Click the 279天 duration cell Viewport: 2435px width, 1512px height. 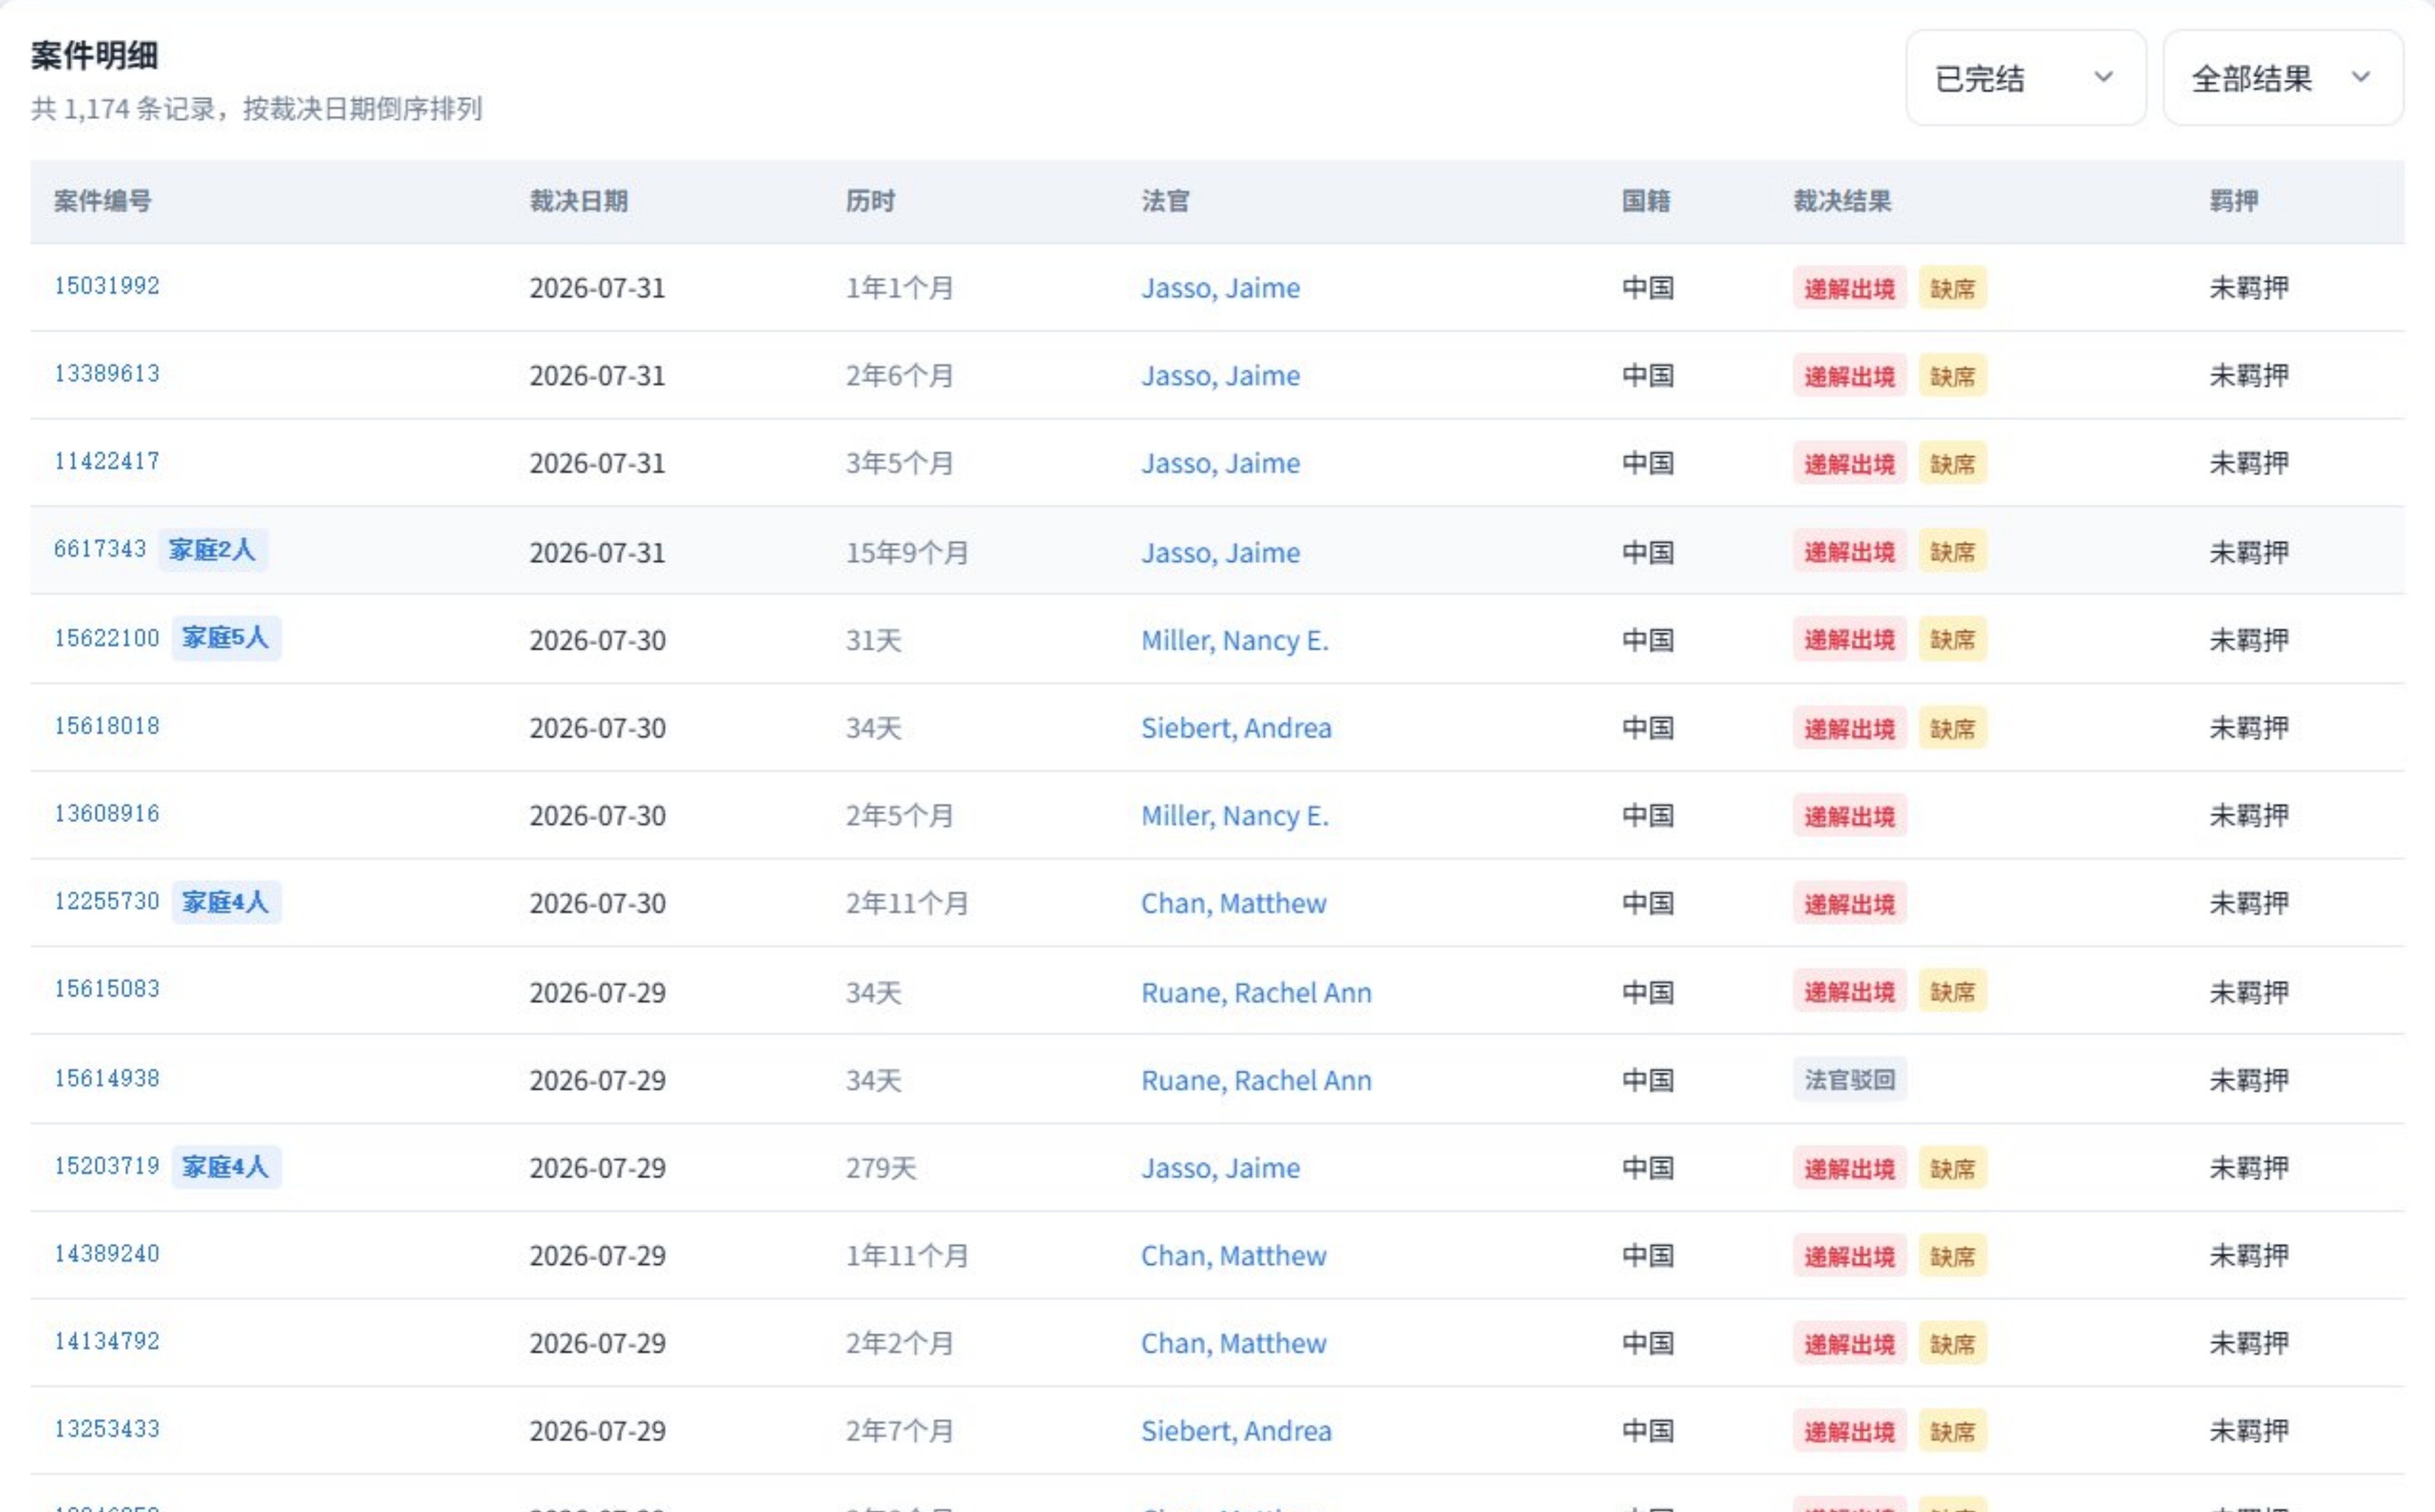pos(881,1168)
